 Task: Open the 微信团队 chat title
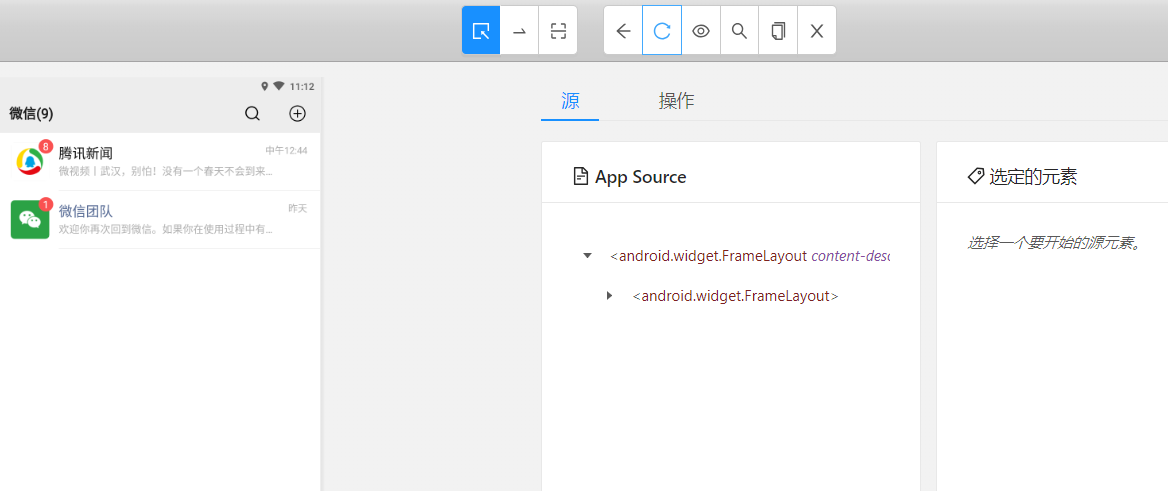click(x=86, y=211)
